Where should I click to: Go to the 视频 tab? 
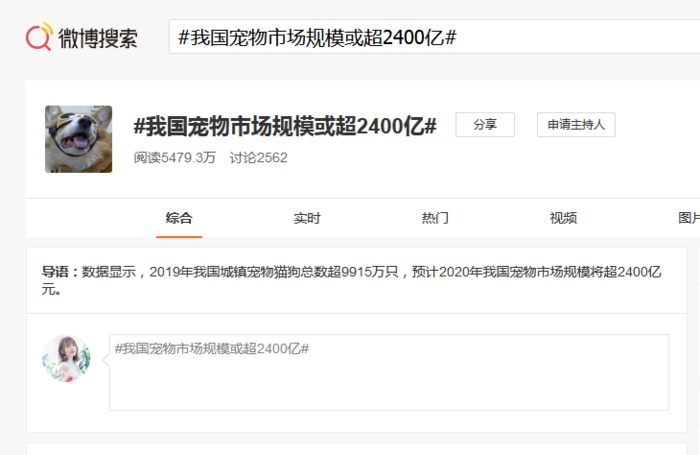coord(563,218)
